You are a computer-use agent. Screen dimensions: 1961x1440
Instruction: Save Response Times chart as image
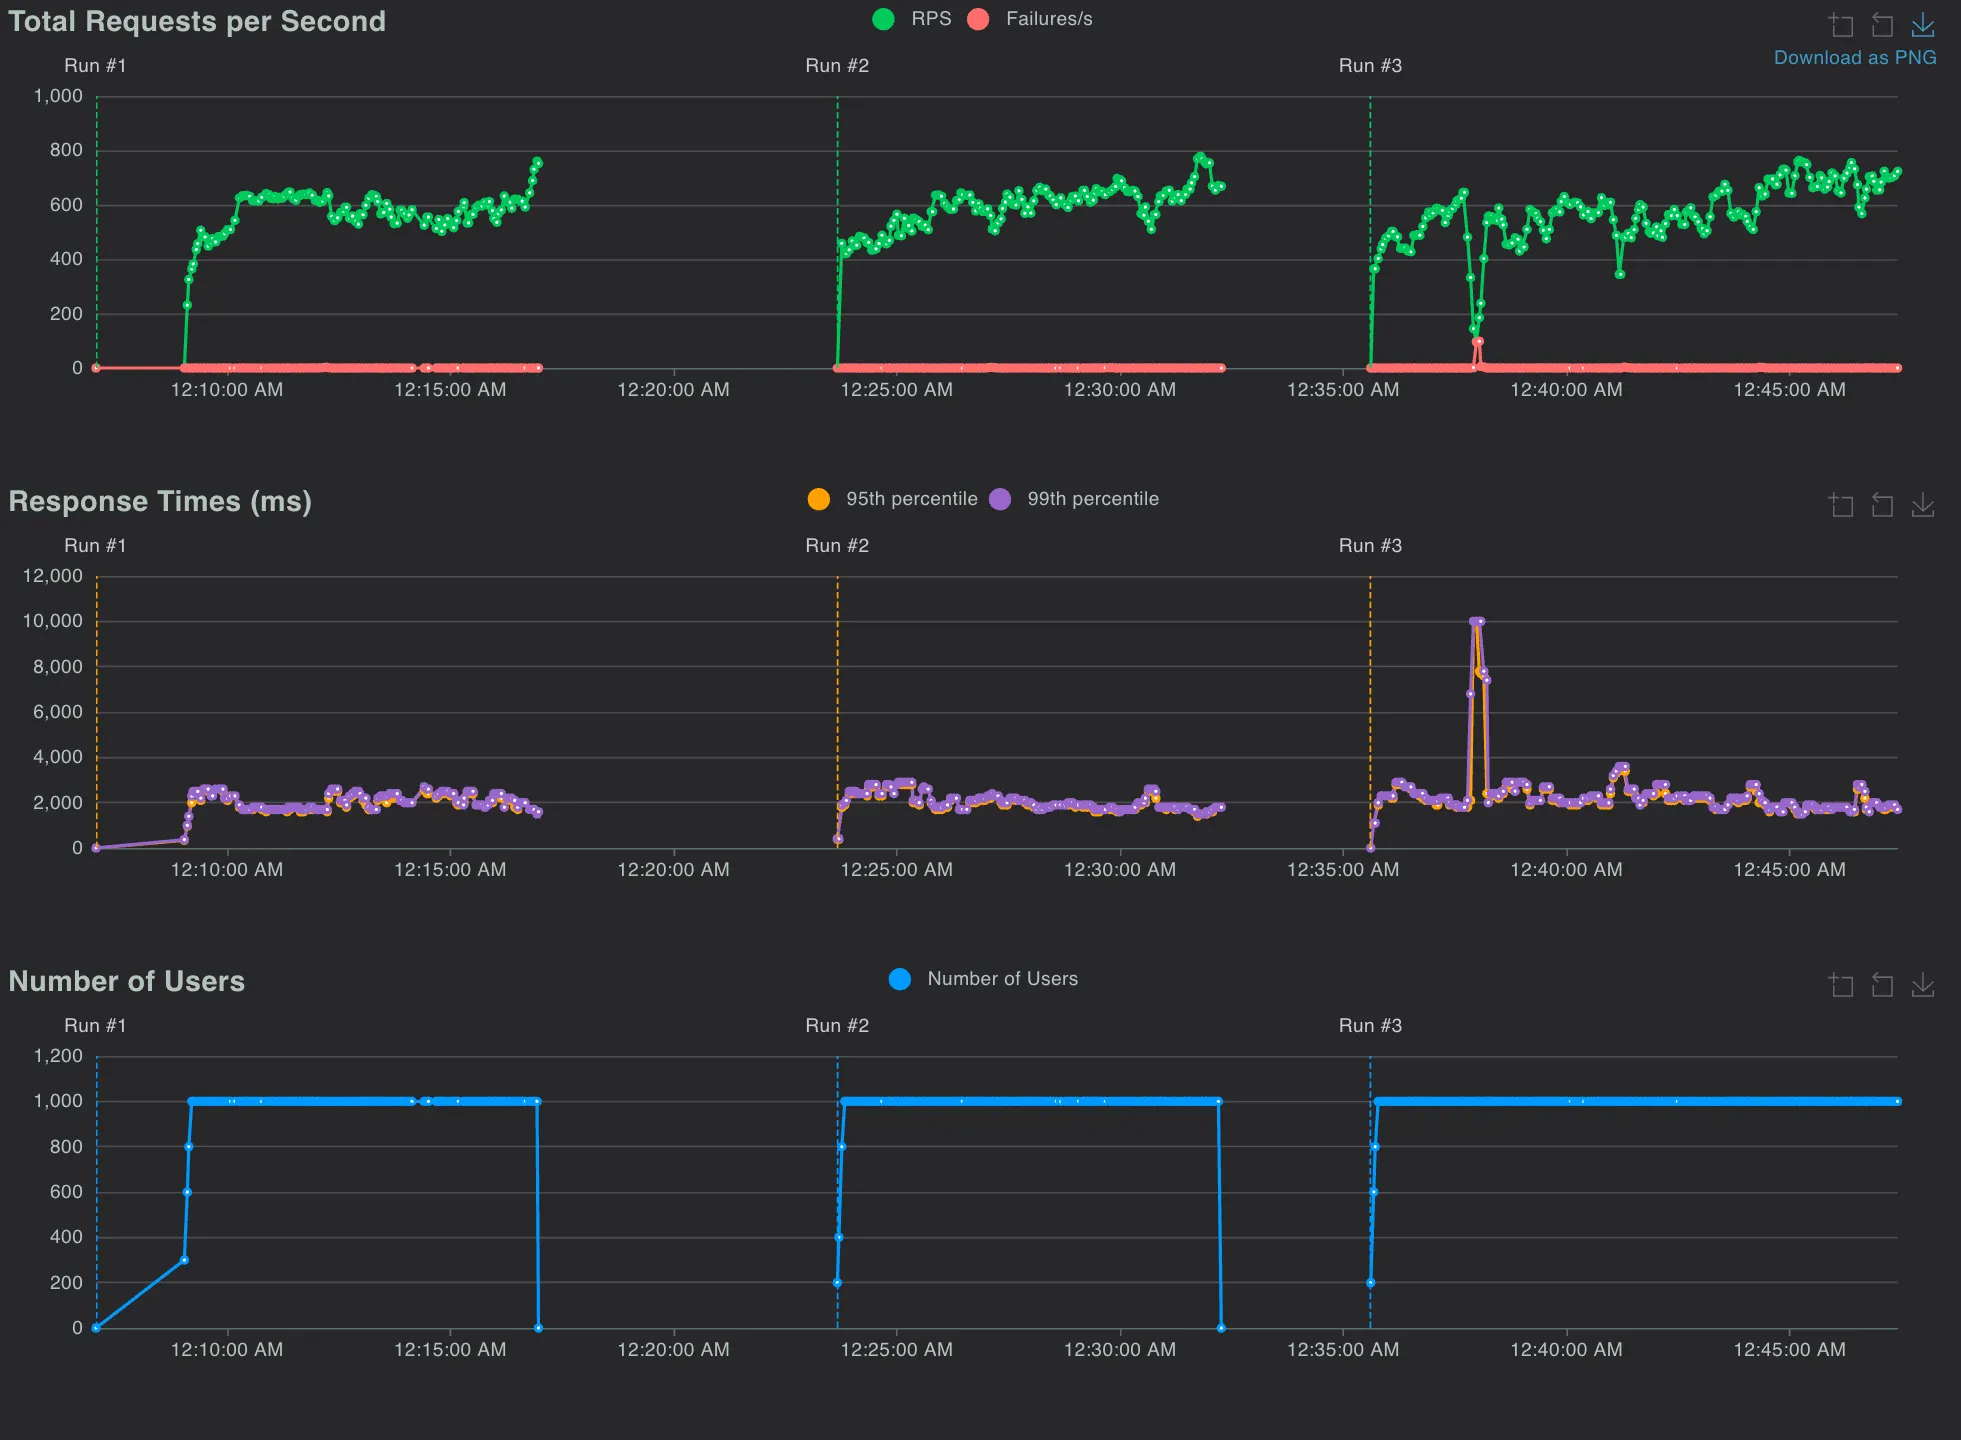pos(1923,505)
